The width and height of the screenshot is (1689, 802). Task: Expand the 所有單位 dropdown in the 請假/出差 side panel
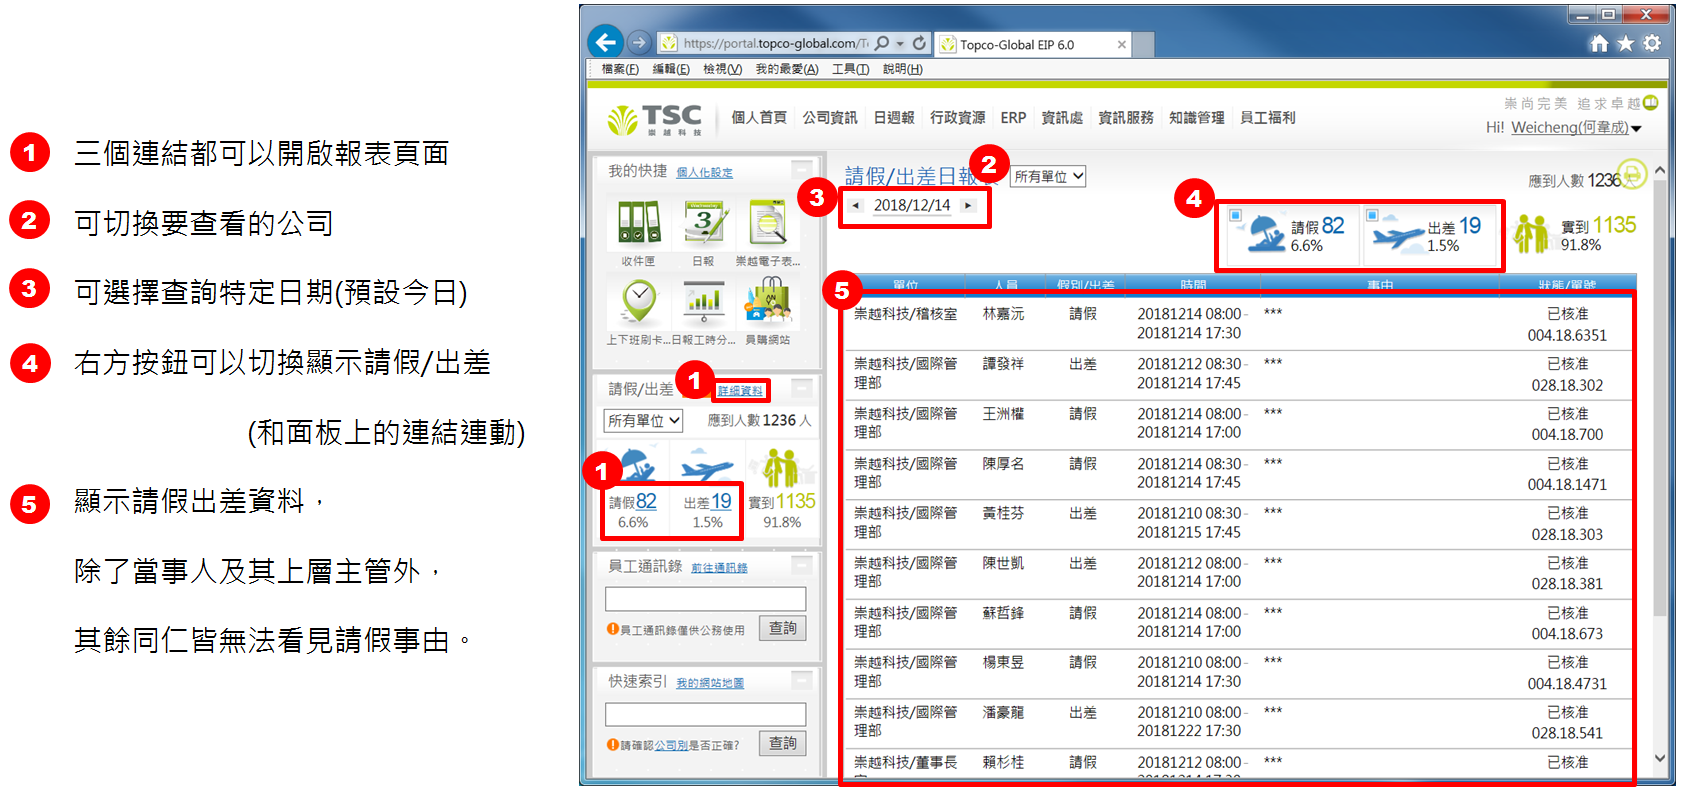(643, 421)
